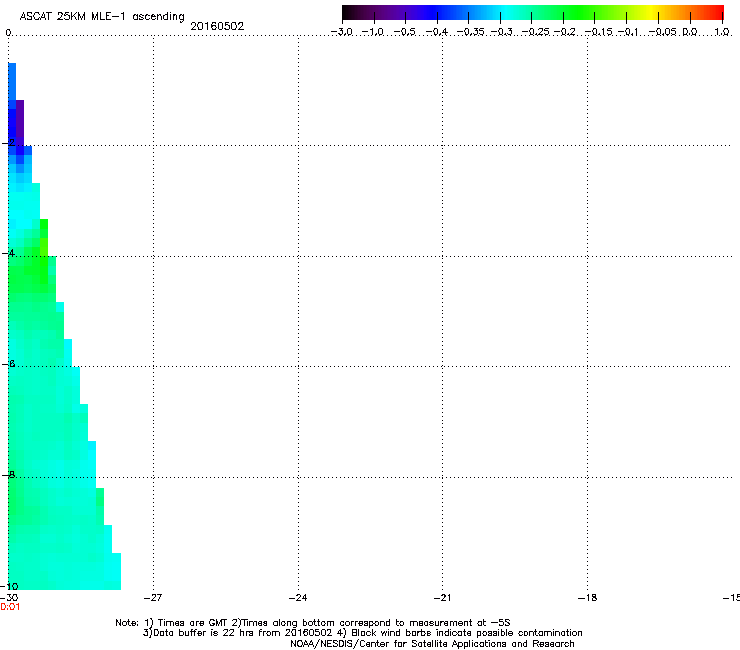This screenshot has width=740, height=650.
Task: Click the -0.15 color scale label
Action: click(599, 32)
